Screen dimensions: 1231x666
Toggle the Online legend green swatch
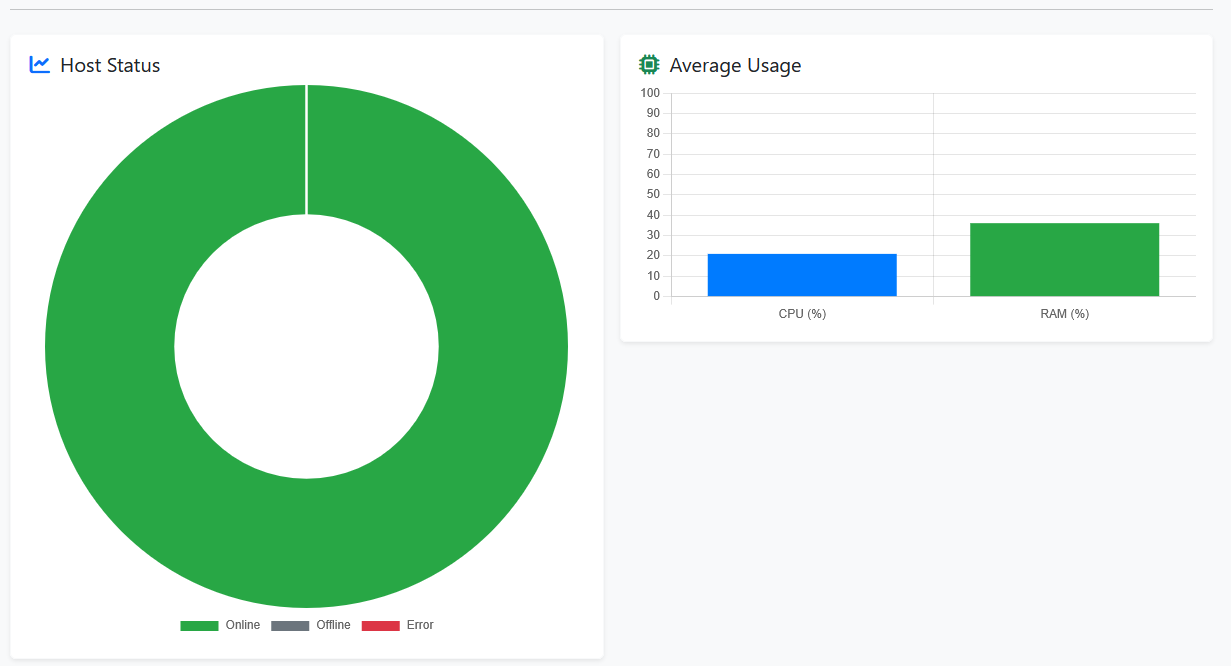199,625
